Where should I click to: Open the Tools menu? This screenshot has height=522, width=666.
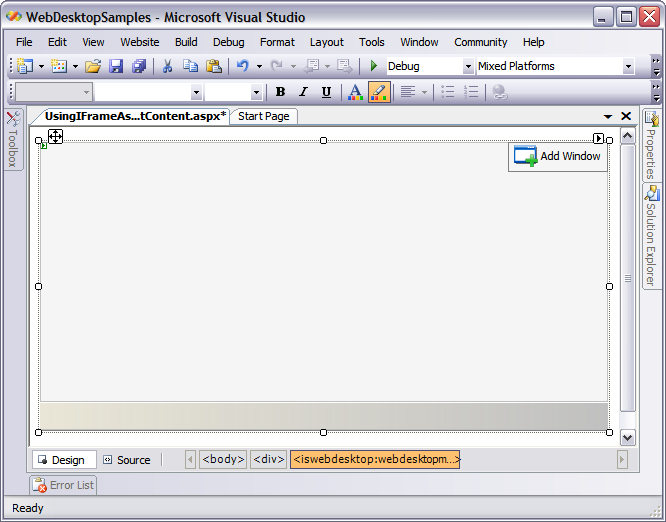(x=372, y=42)
